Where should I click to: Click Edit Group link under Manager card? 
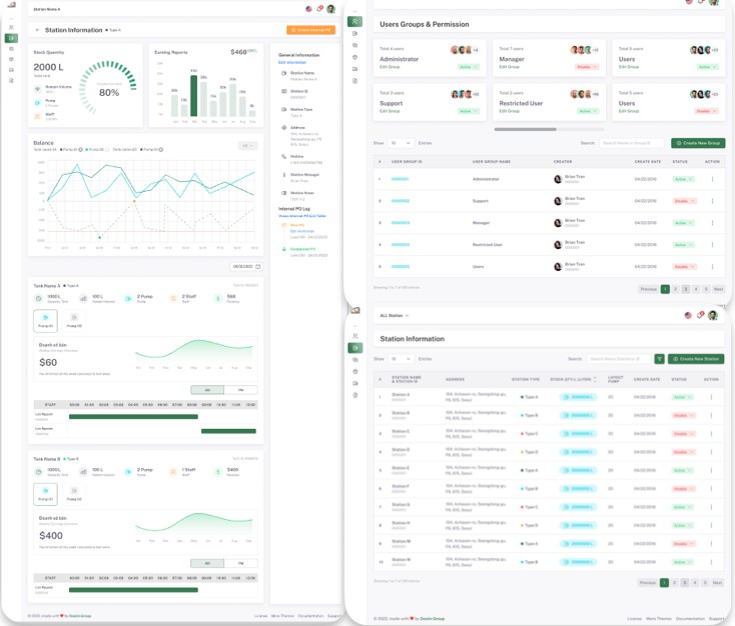point(509,67)
